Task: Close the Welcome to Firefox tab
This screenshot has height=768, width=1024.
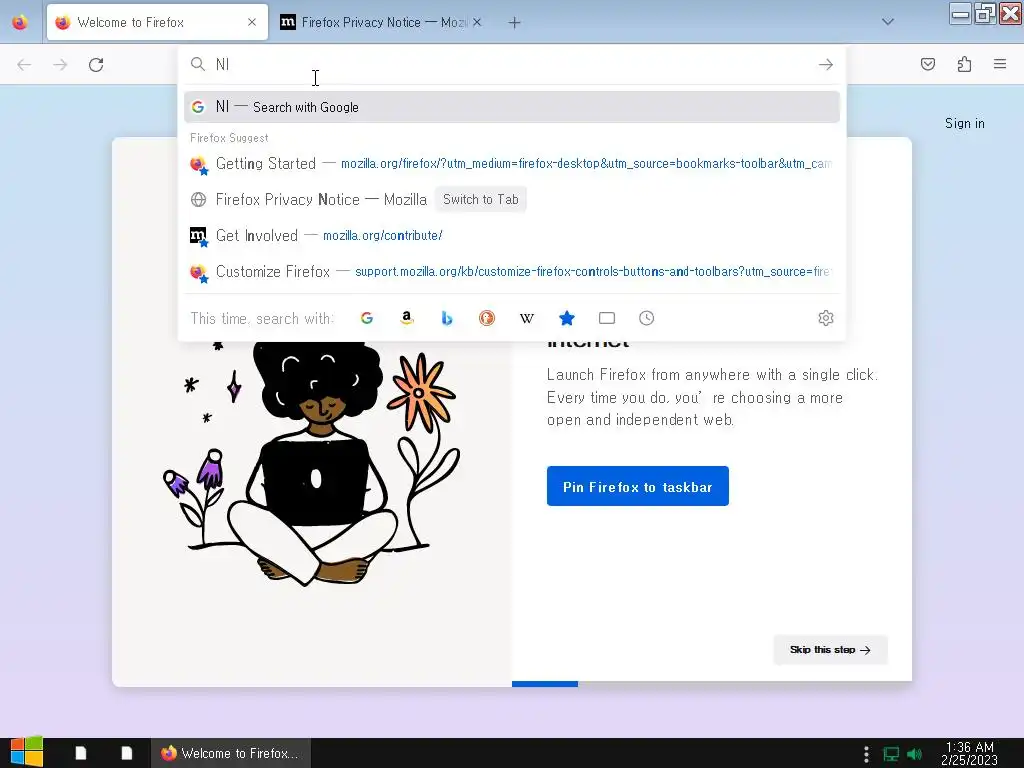Action: tap(252, 22)
